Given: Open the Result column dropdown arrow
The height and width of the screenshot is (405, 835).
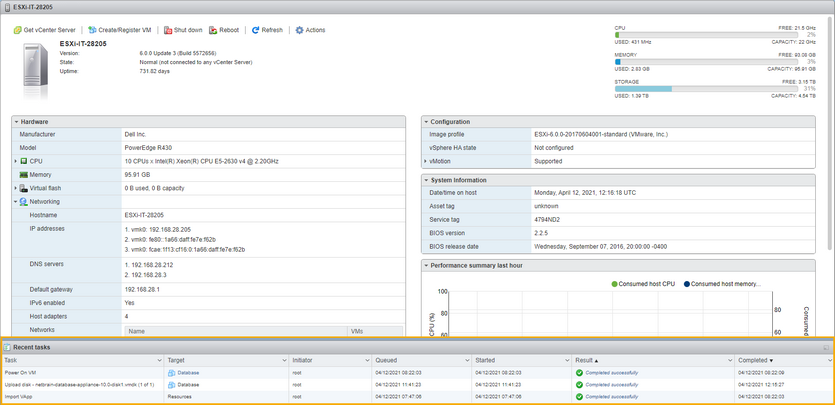Looking at the screenshot, I should point(730,361).
